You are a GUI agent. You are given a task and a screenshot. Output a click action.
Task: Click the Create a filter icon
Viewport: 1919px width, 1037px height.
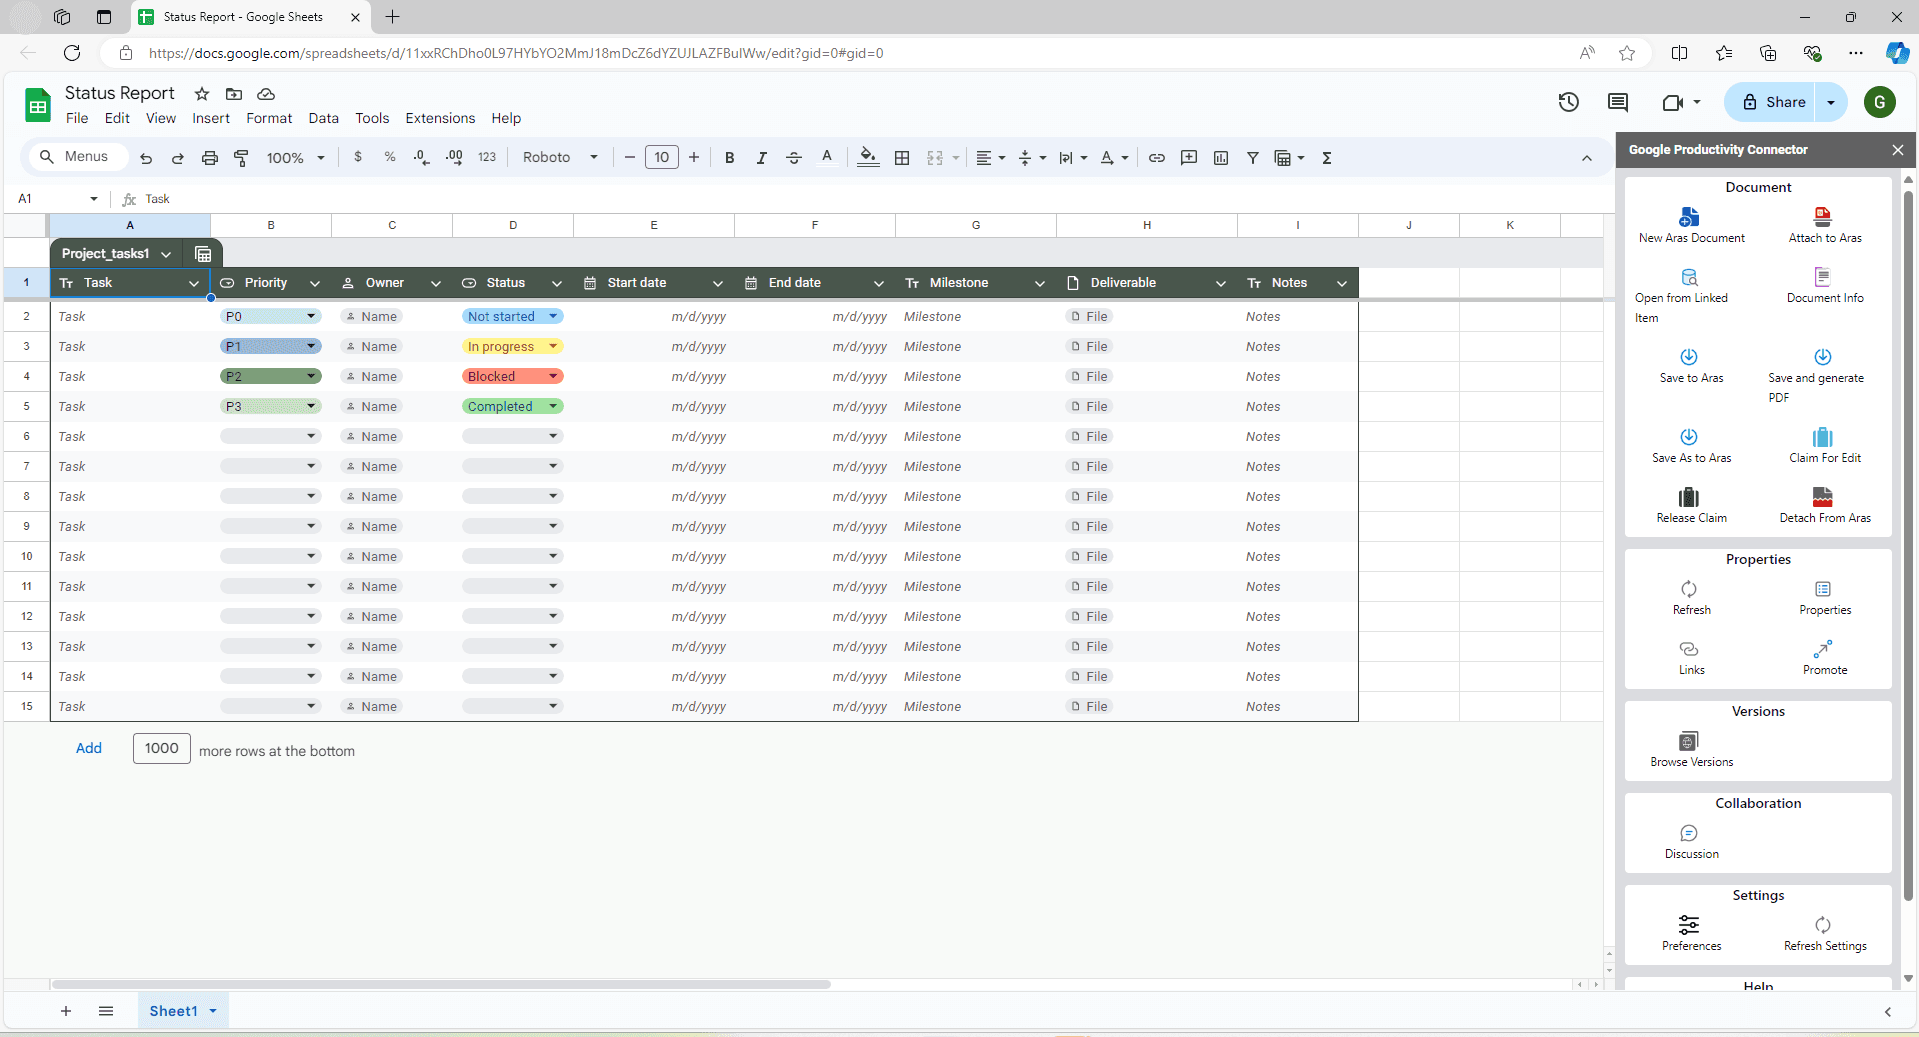tap(1253, 158)
